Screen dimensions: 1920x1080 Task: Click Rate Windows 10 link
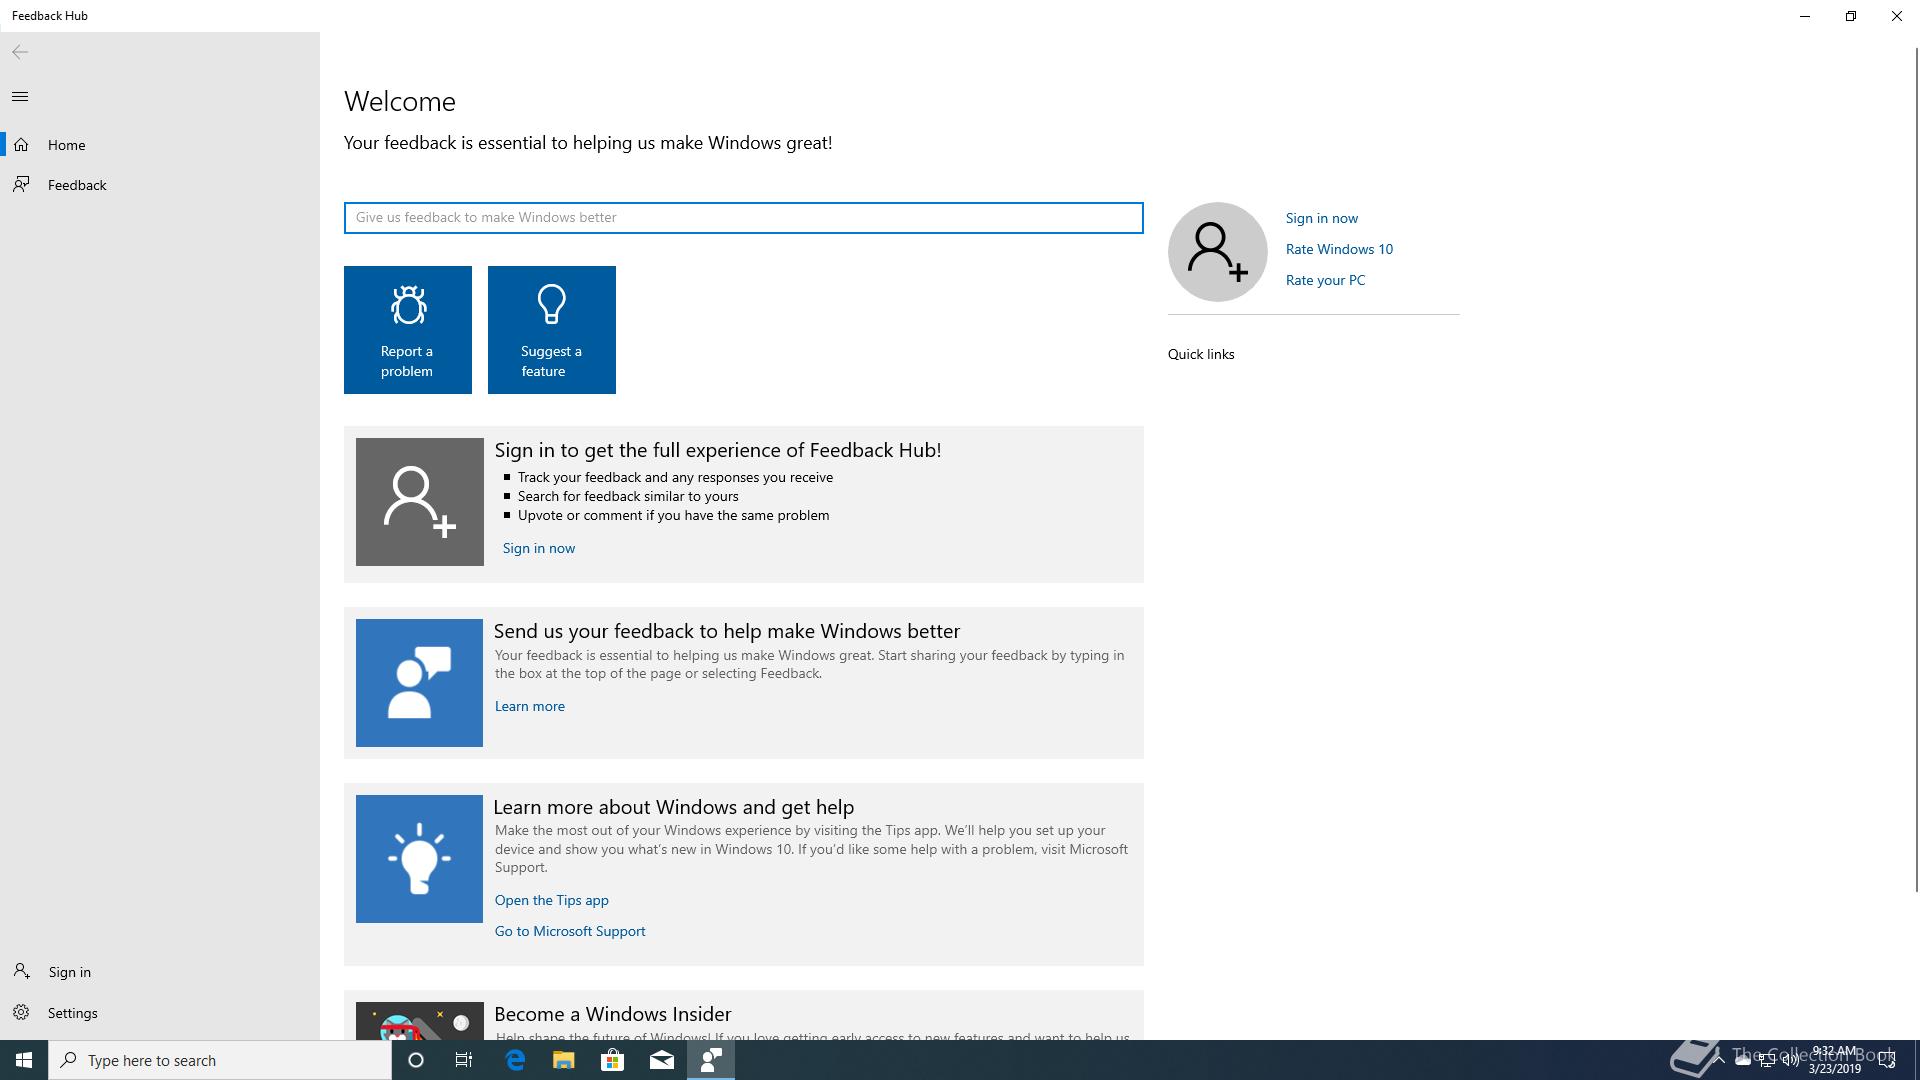[x=1339, y=249]
